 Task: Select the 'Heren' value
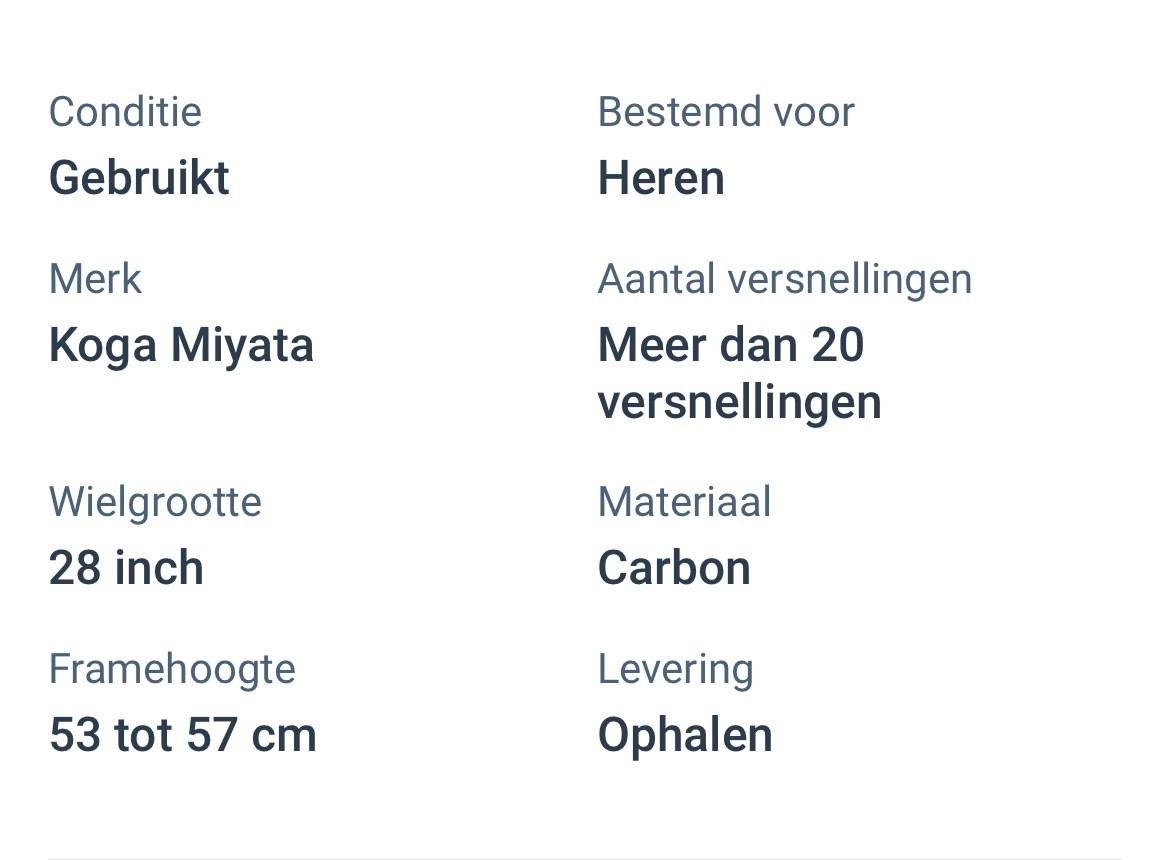(x=661, y=179)
